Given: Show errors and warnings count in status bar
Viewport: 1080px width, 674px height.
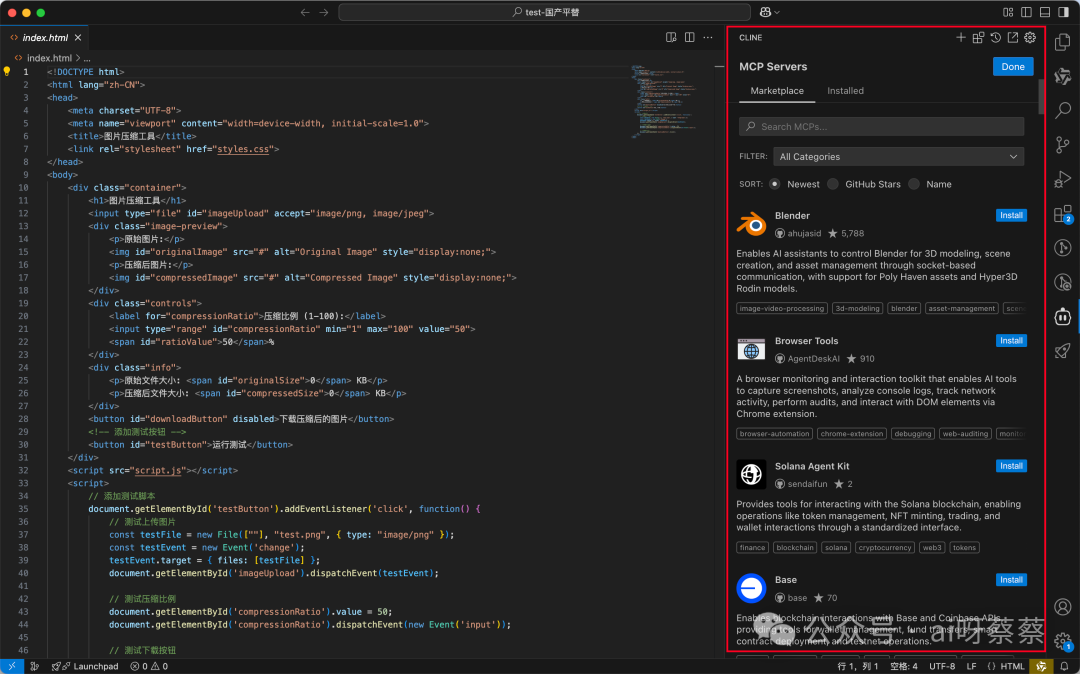Looking at the screenshot, I should point(149,666).
